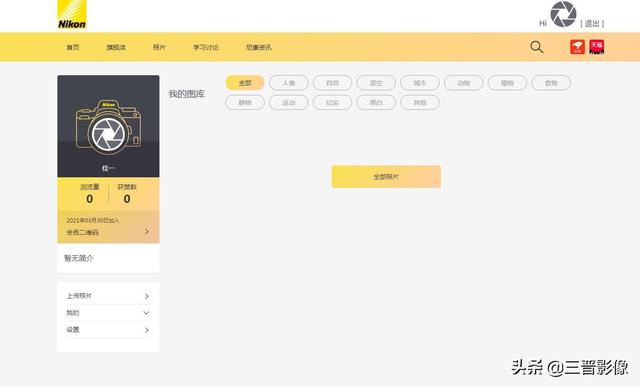Open the 设置 sidebar entry

tap(108, 330)
